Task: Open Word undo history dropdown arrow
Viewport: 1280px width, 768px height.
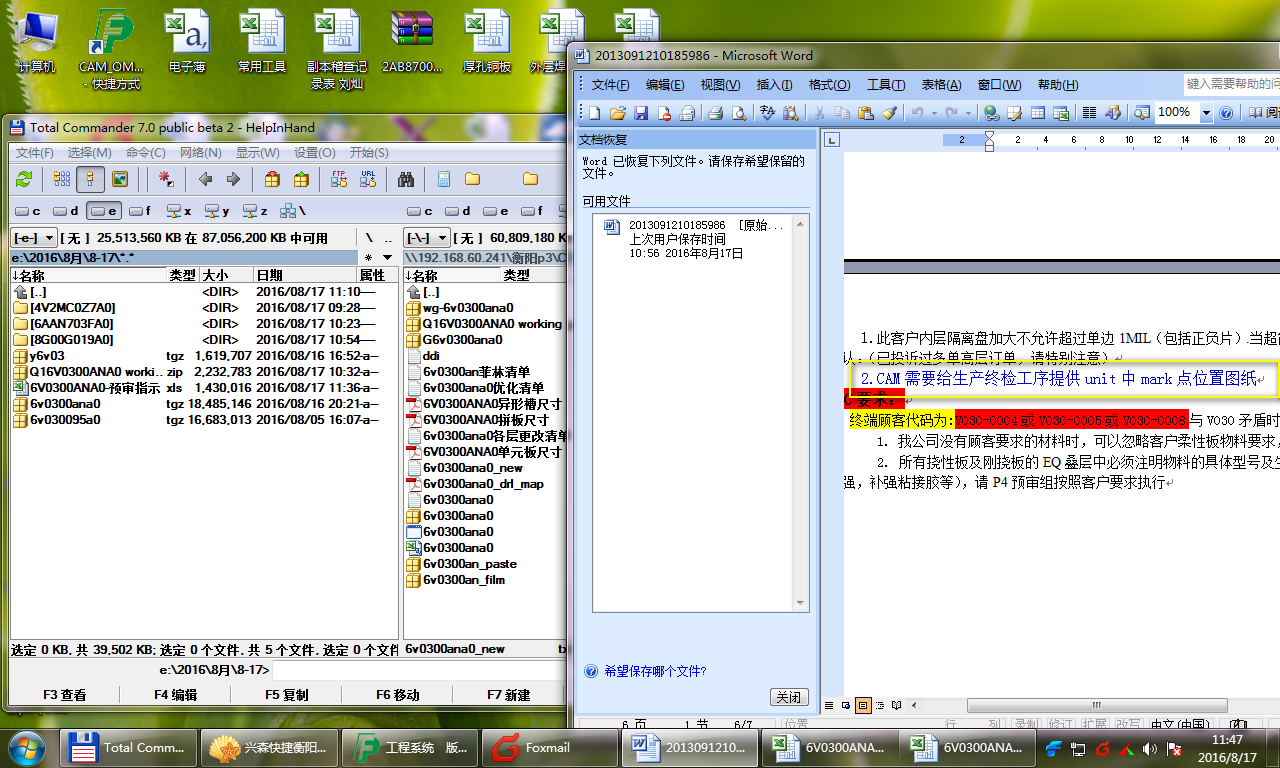Action: click(934, 113)
